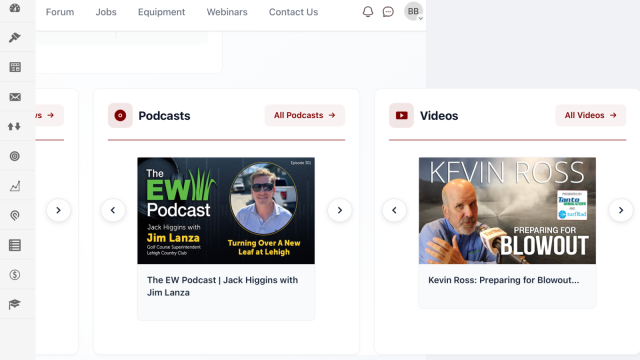
Task: Open the Contact Us menu item
Action: pos(293,12)
